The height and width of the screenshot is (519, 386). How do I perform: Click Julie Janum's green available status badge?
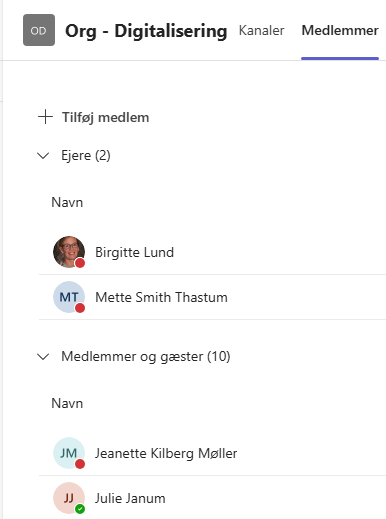tap(80, 509)
